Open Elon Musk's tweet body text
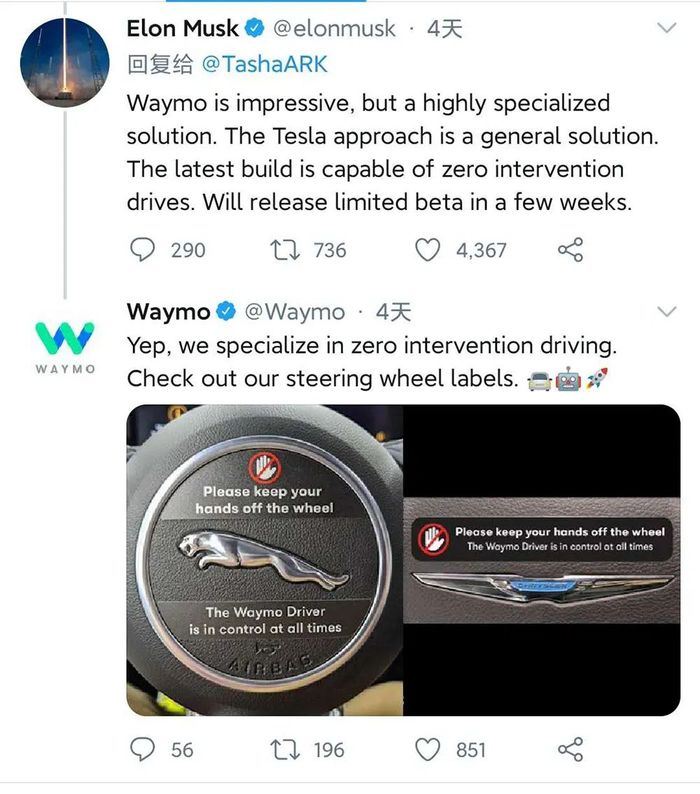Viewport: 700px width, 794px height. click(393, 152)
